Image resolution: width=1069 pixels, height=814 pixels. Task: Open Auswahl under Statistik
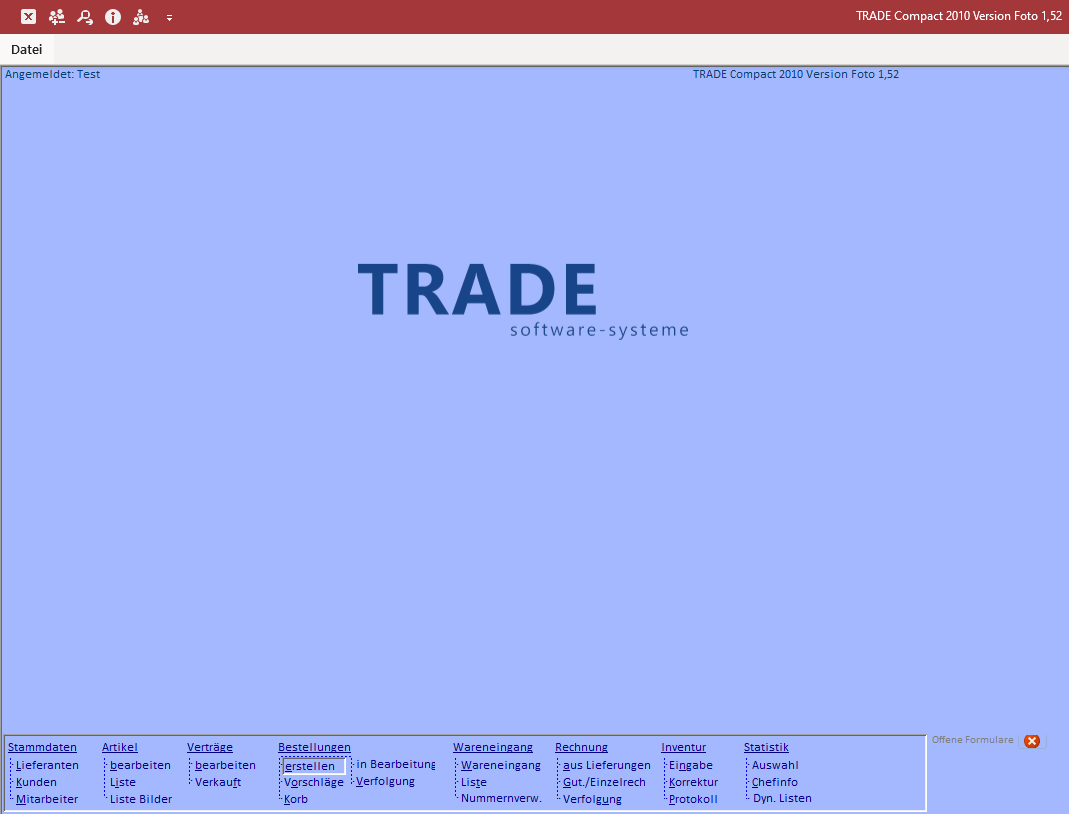[x=775, y=765]
